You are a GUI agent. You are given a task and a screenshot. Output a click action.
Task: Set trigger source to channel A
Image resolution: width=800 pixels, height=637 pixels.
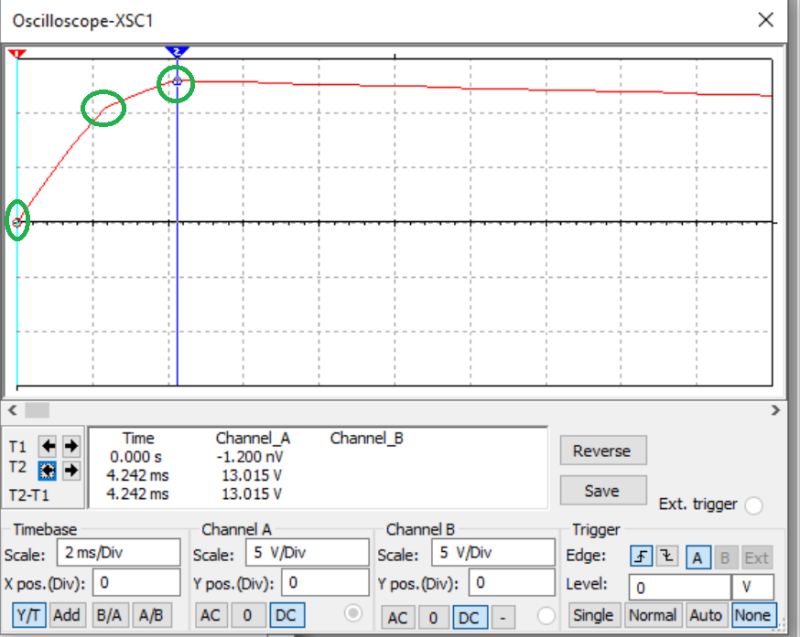point(696,557)
